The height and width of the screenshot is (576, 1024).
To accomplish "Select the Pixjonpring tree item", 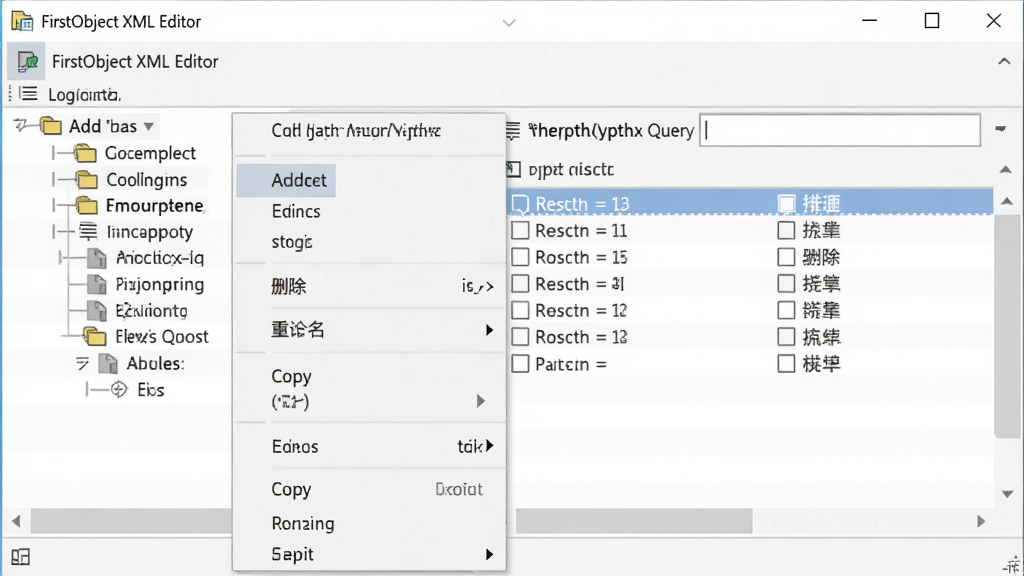I will pos(160,284).
